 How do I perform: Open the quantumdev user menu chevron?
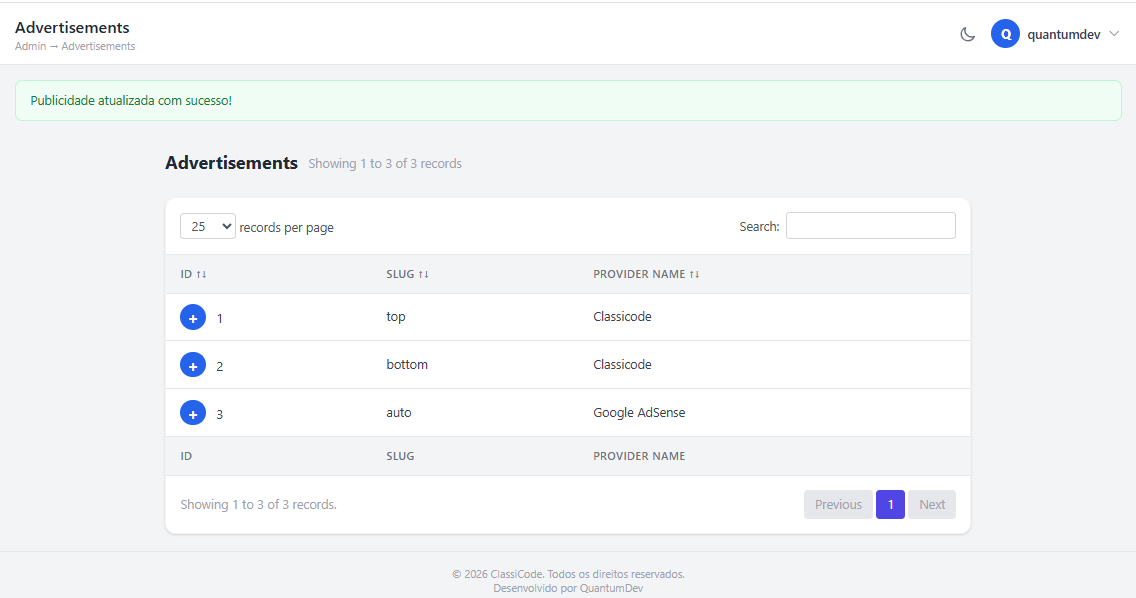1114,34
